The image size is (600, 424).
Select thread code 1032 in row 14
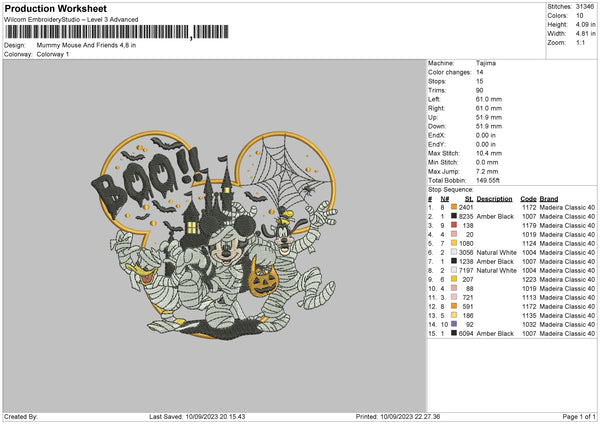[529, 325]
